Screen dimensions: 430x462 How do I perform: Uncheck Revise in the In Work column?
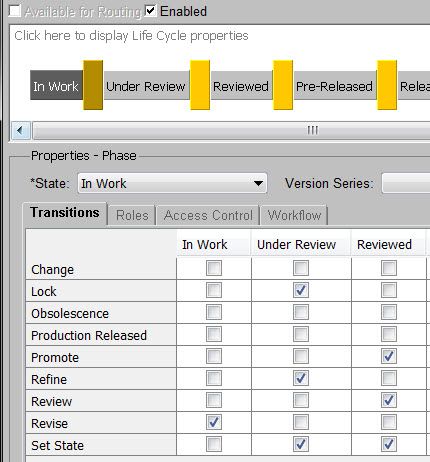tap(214, 422)
